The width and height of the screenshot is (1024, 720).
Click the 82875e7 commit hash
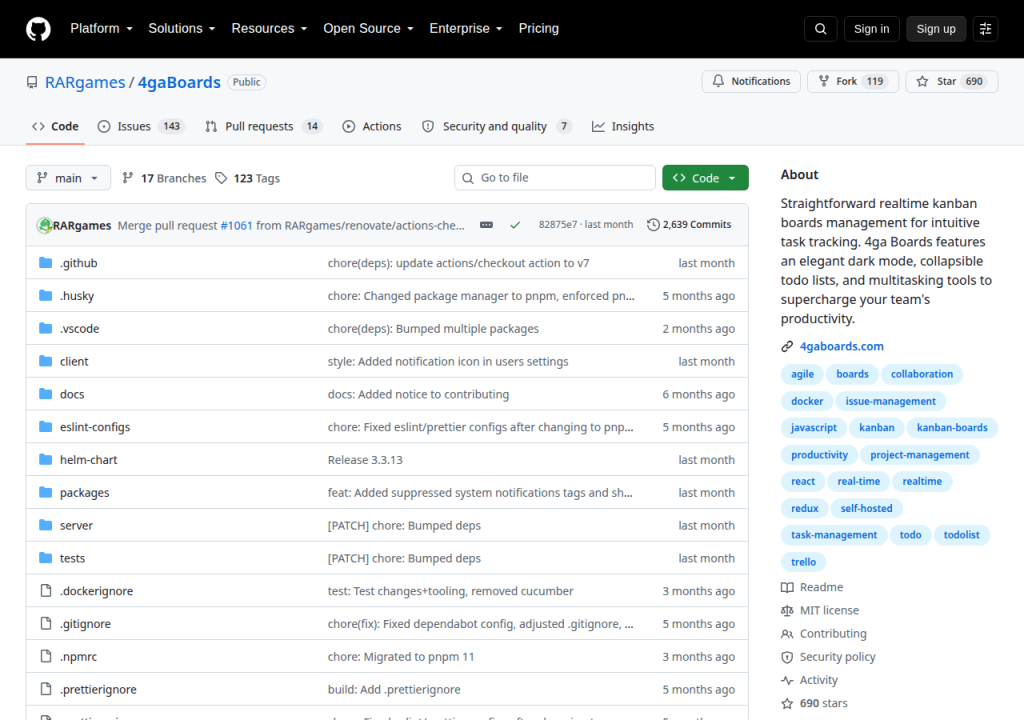pos(558,225)
